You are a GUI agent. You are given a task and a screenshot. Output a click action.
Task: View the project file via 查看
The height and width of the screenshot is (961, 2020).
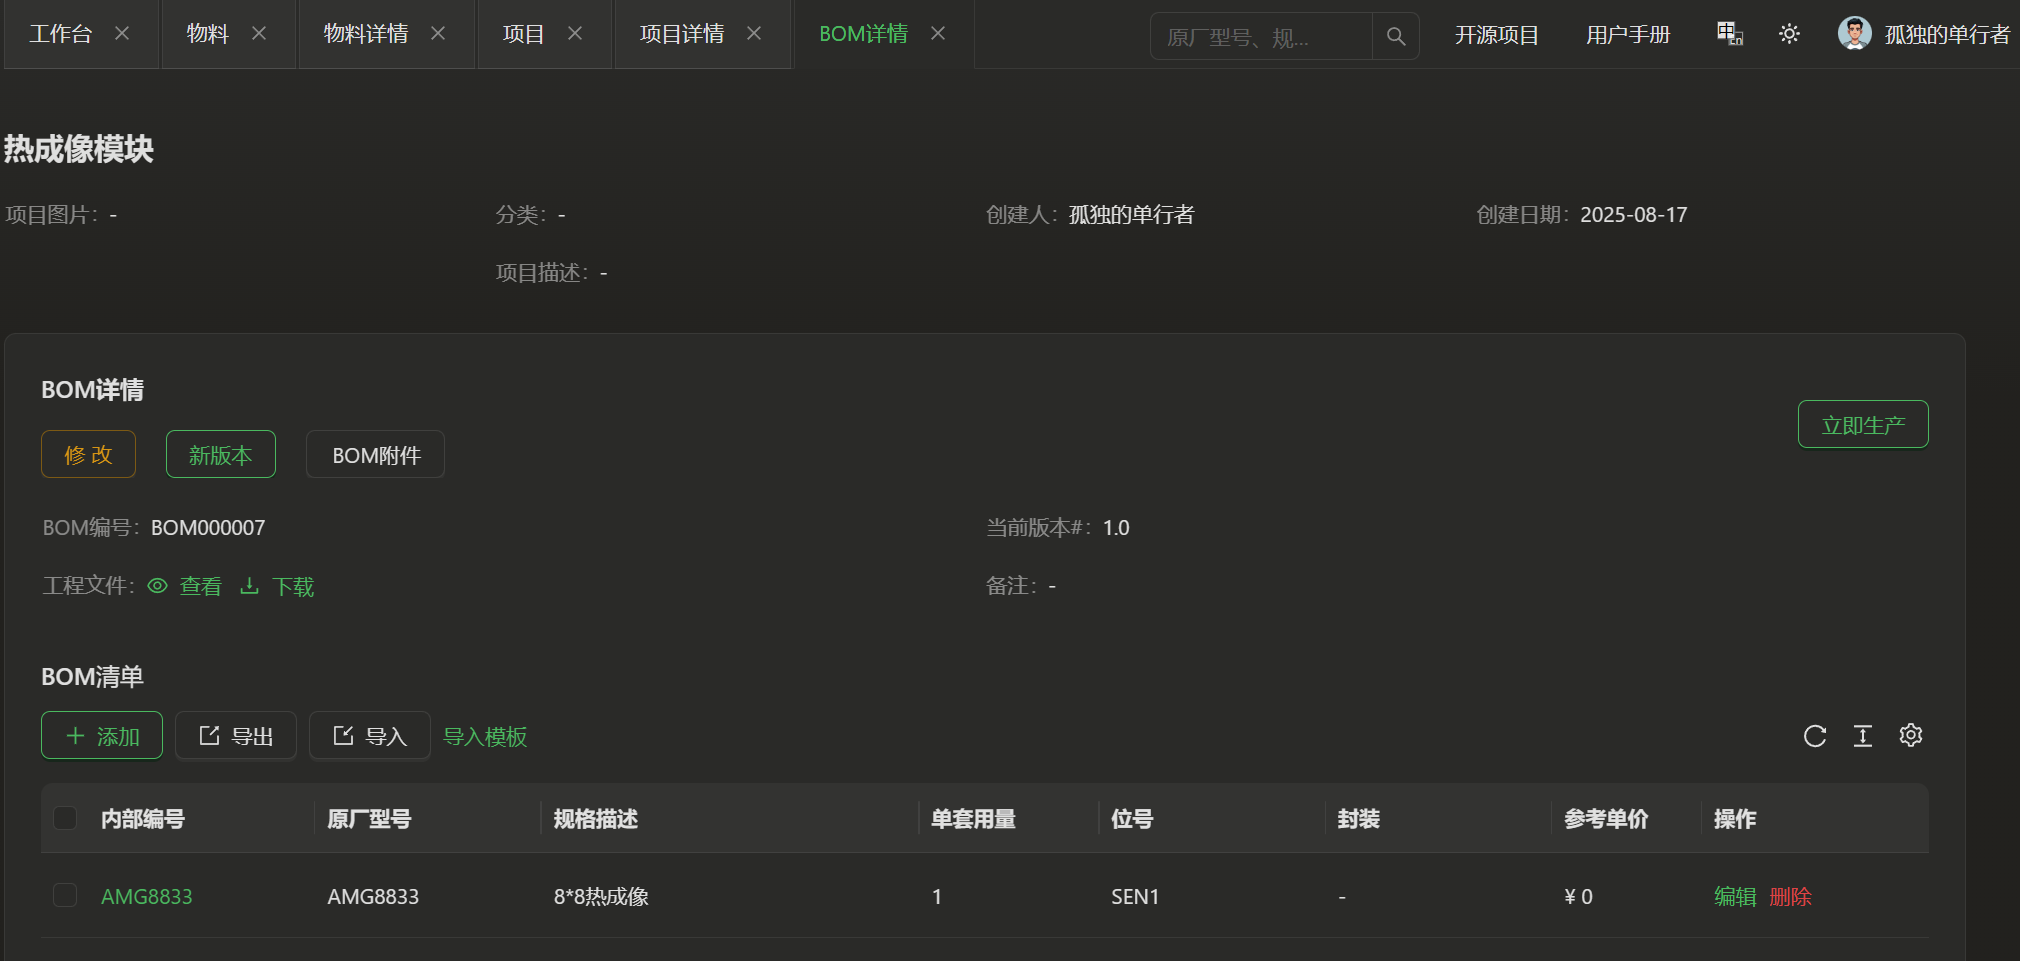[186, 587]
